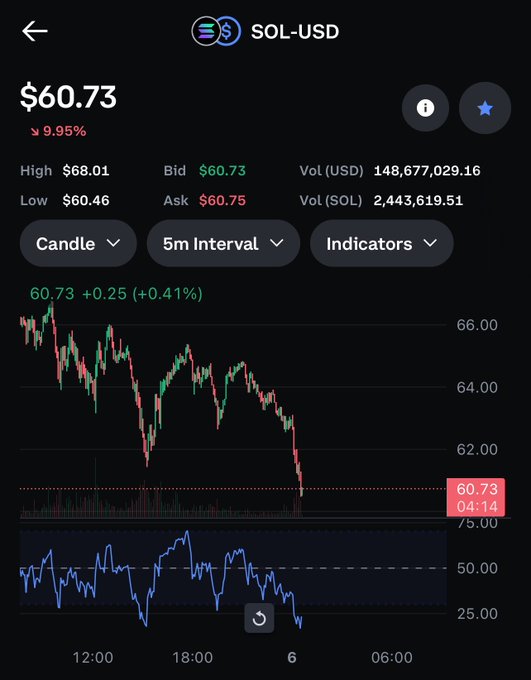The image size is (531, 680).
Task: Expand the Indicators dropdown
Action: [382, 243]
